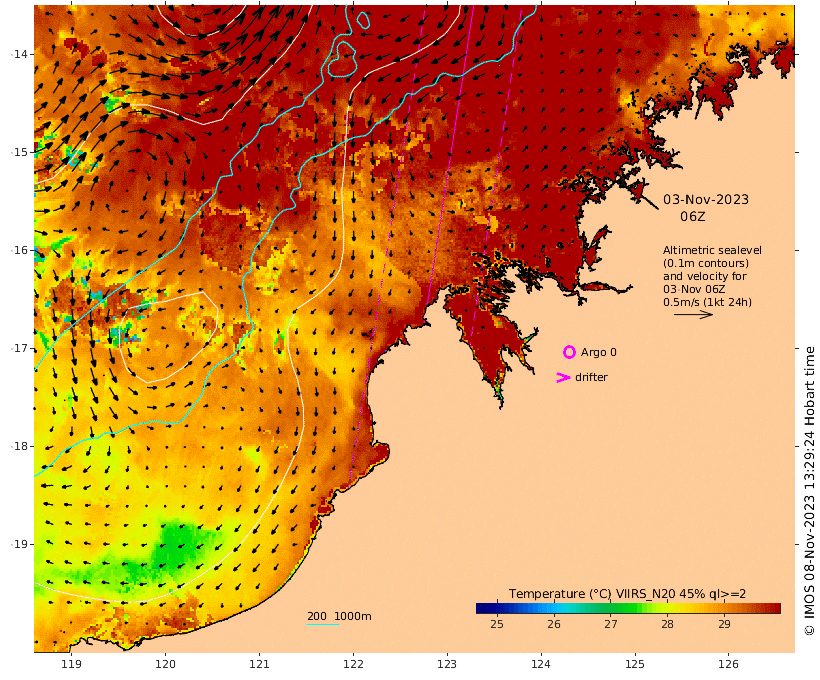
Task: Click the IMOS copyright timestamp text
Action: pyautogui.click(x=809, y=491)
